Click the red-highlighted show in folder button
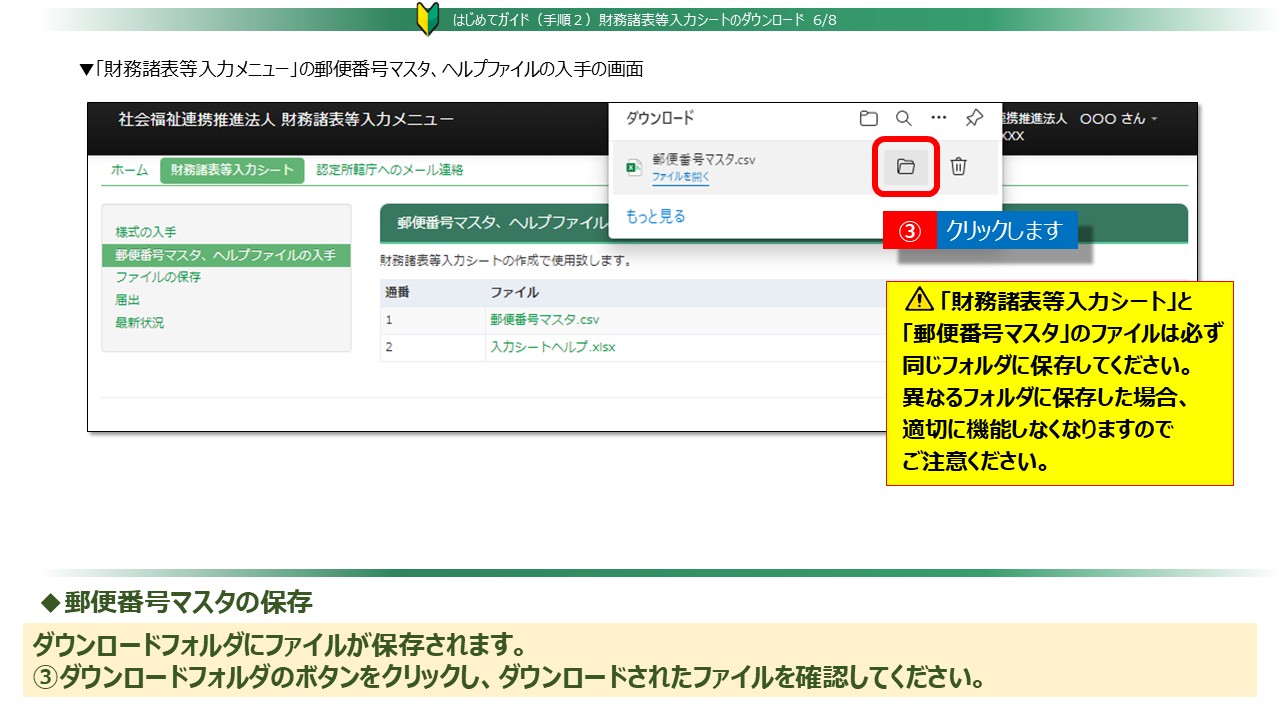The width and height of the screenshot is (1280, 720). [906, 167]
